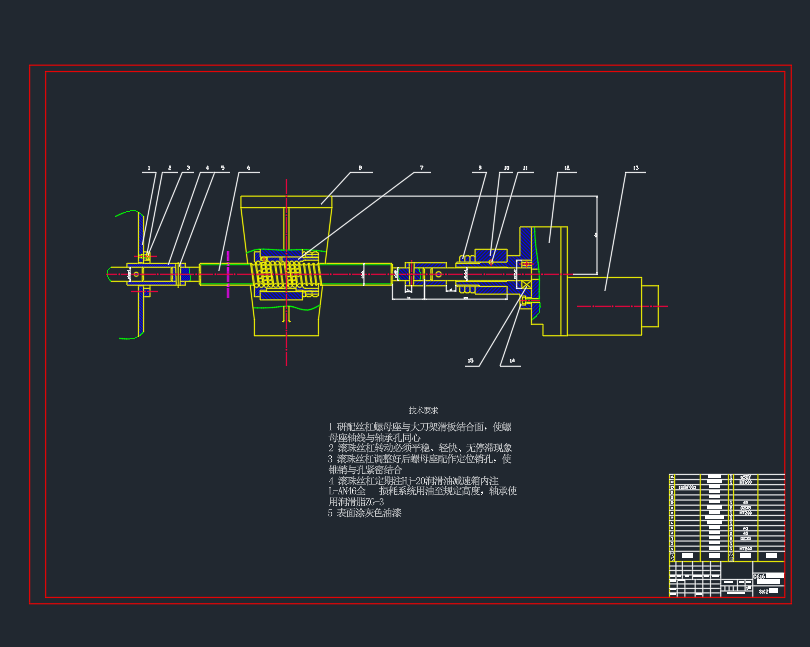
Task: Select callout 13 pointing to the motor
Action: [x=636, y=167]
